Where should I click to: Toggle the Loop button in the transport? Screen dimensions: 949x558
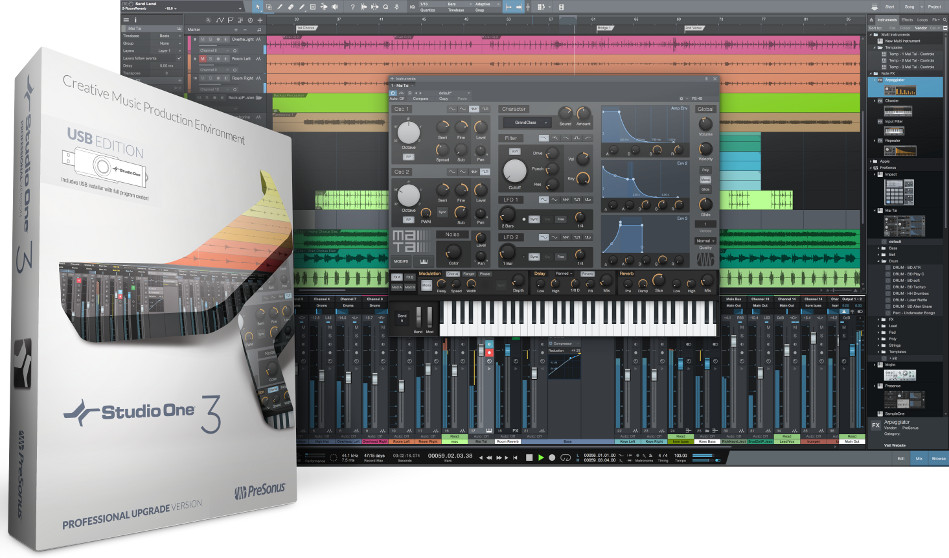pos(565,458)
